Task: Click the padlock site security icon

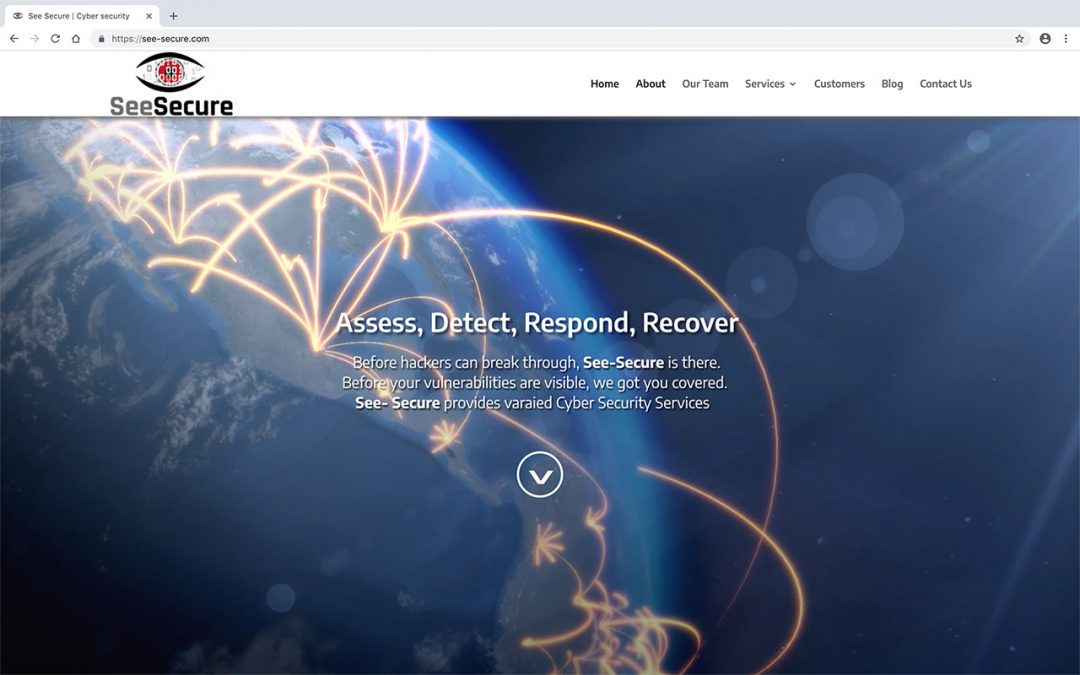Action: coord(101,39)
